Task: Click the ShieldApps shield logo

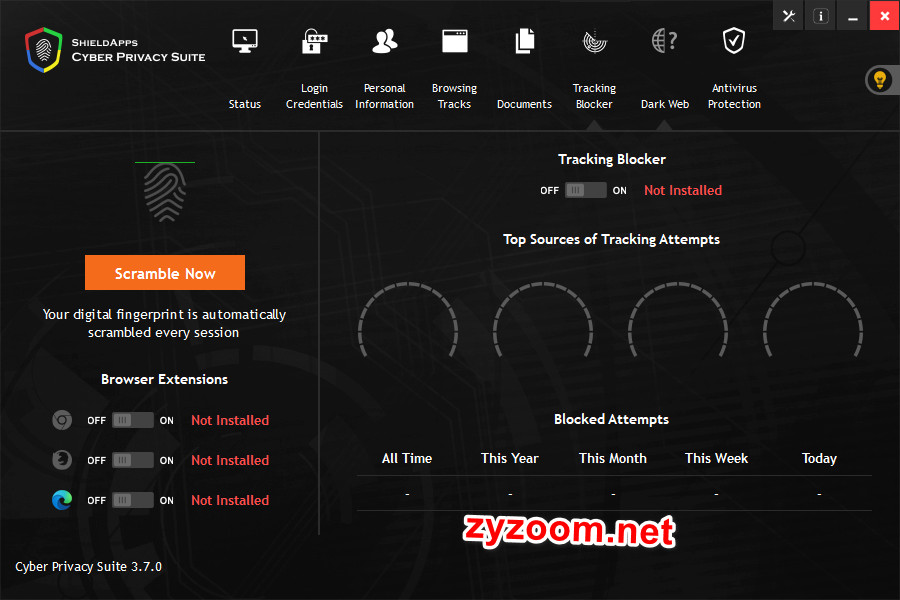Action: (44, 50)
